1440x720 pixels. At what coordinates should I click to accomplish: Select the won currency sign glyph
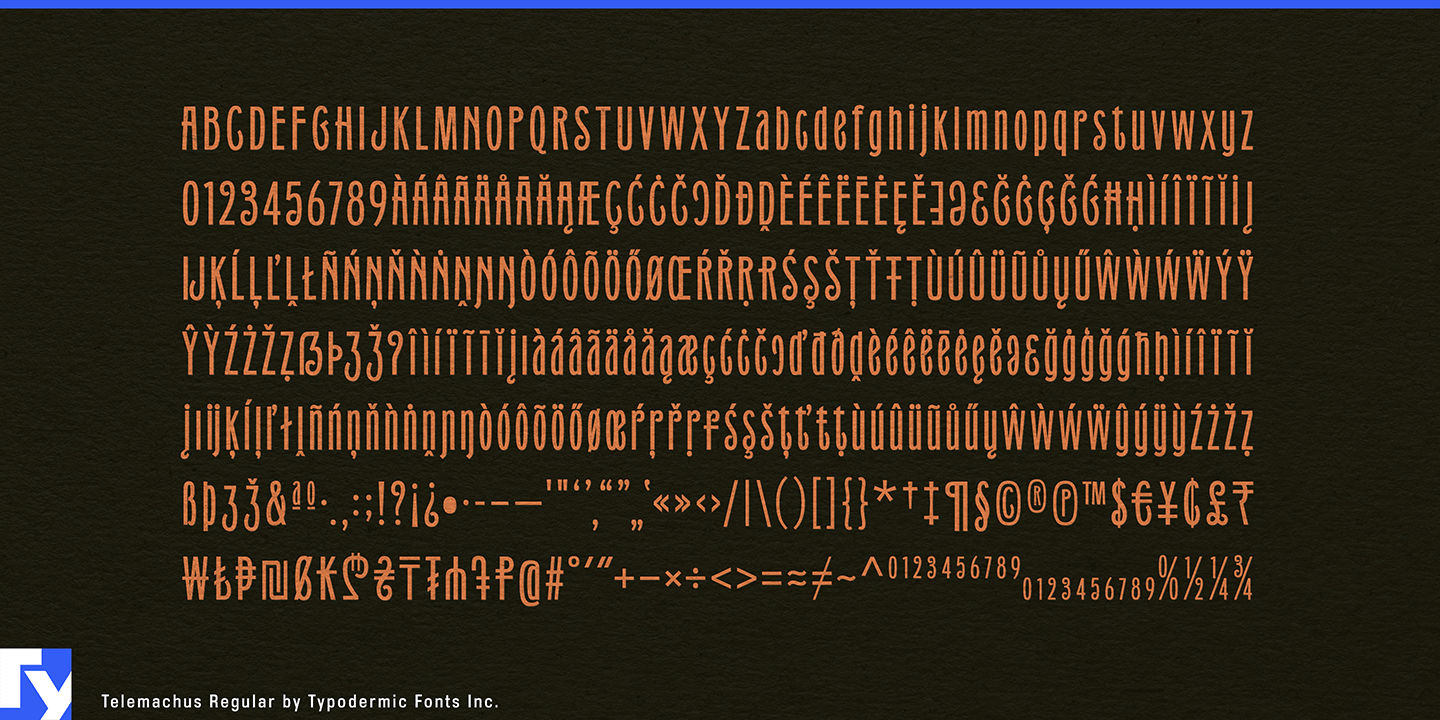pyautogui.click(x=194, y=582)
